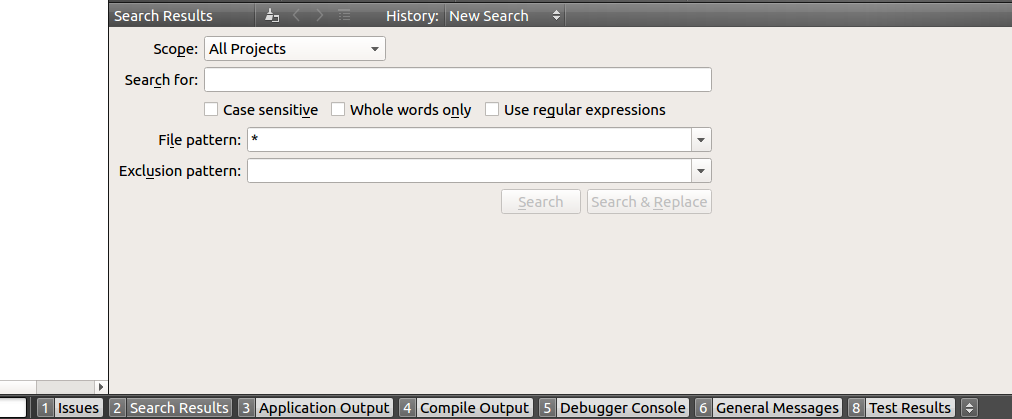Enable the Case sensitive checkbox
The width and height of the screenshot is (1012, 419).
pyautogui.click(x=211, y=110)
